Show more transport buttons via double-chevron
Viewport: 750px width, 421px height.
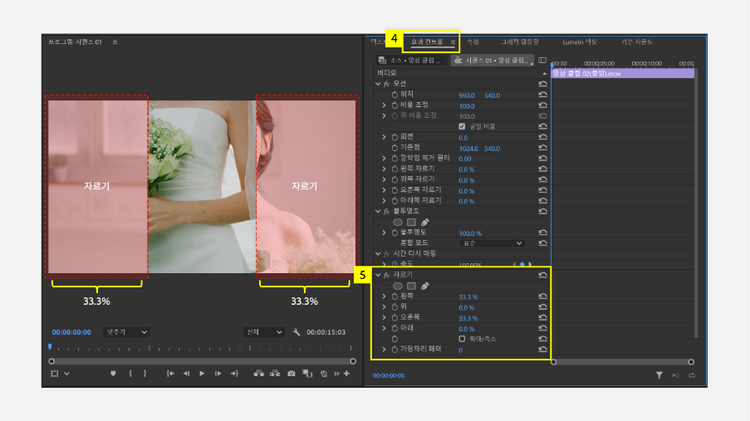coord(336,374)
